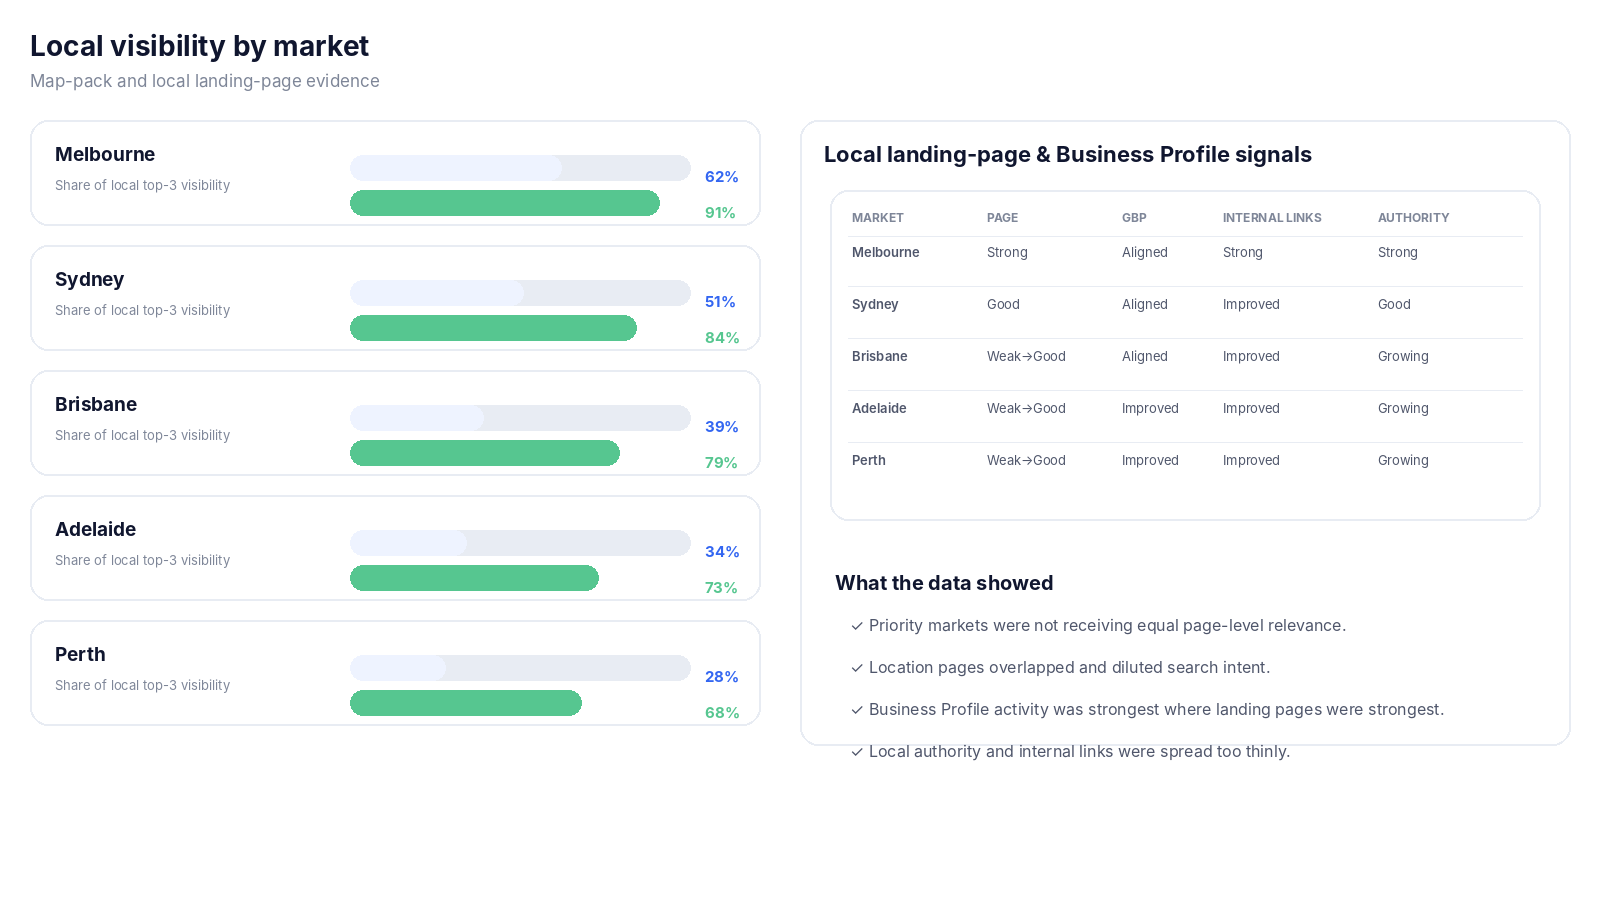
Task: Click the INTERNAL LINKS column header
Action: click(1272, 218)
